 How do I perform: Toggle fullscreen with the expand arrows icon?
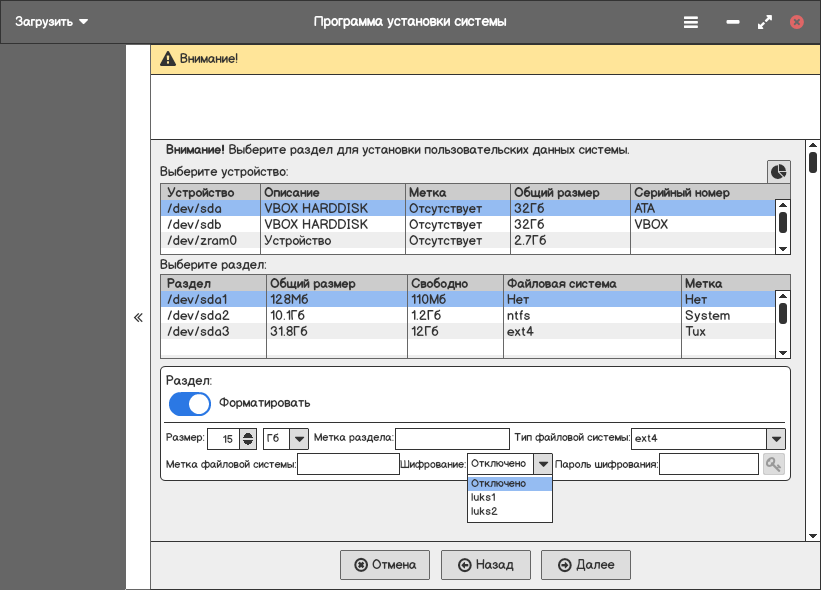(765, 21)
